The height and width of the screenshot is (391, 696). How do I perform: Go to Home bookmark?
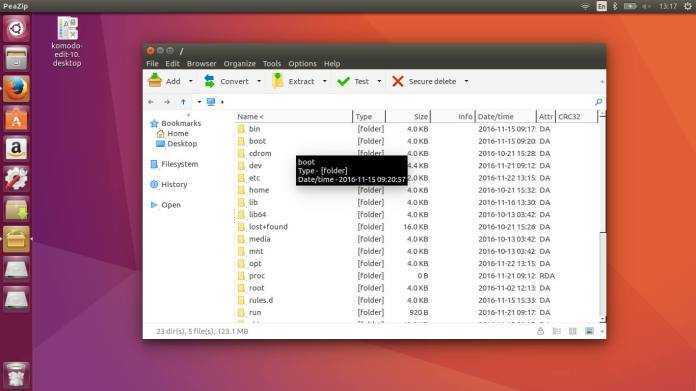pyautogui.click(x=173, y=134)
